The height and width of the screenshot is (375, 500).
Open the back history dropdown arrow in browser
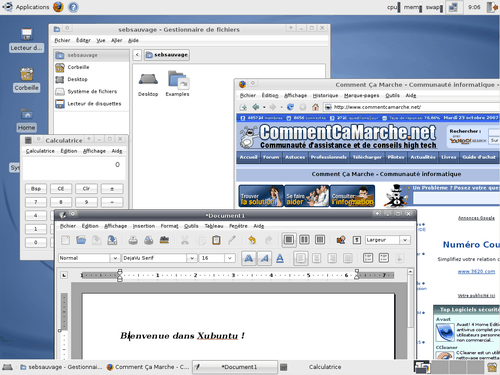coord(264,107)
